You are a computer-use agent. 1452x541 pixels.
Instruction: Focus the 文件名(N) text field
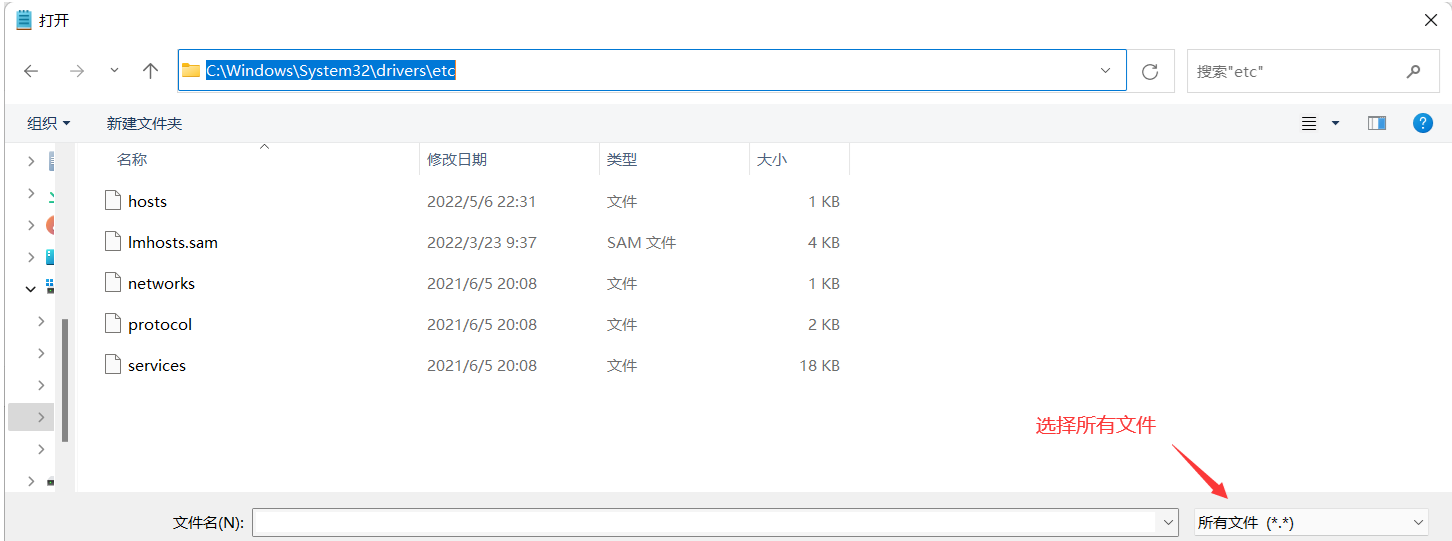tap(704, 522)
